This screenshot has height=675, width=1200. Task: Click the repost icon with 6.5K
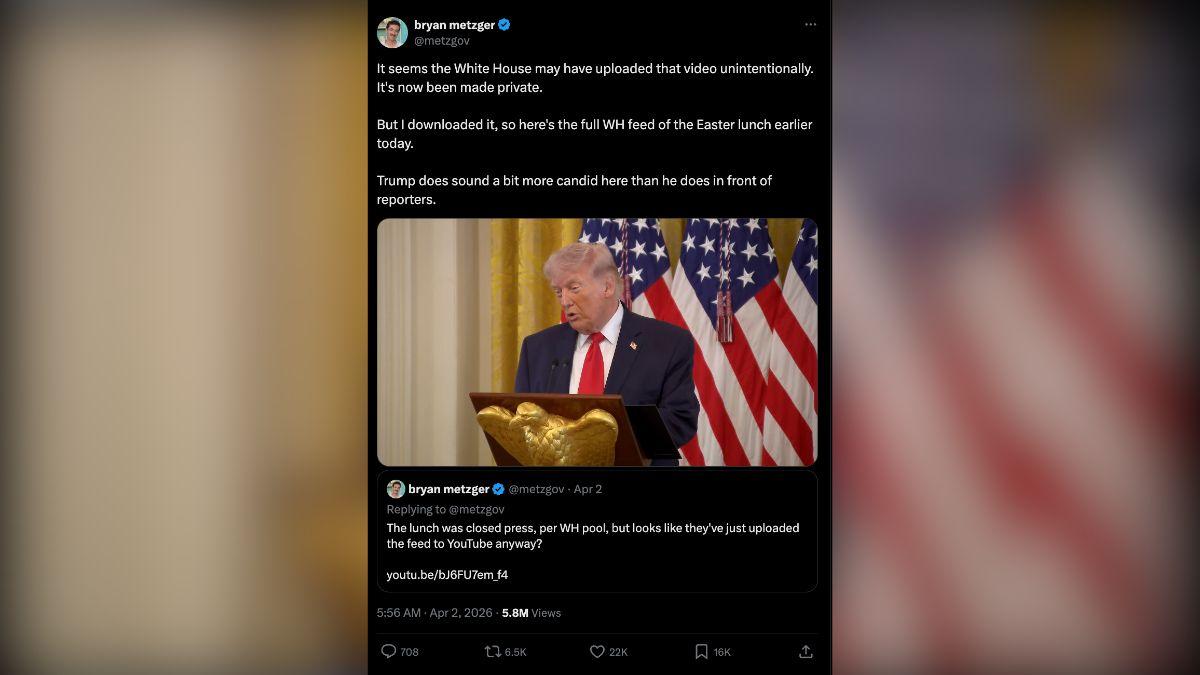(x=492, y=651)
